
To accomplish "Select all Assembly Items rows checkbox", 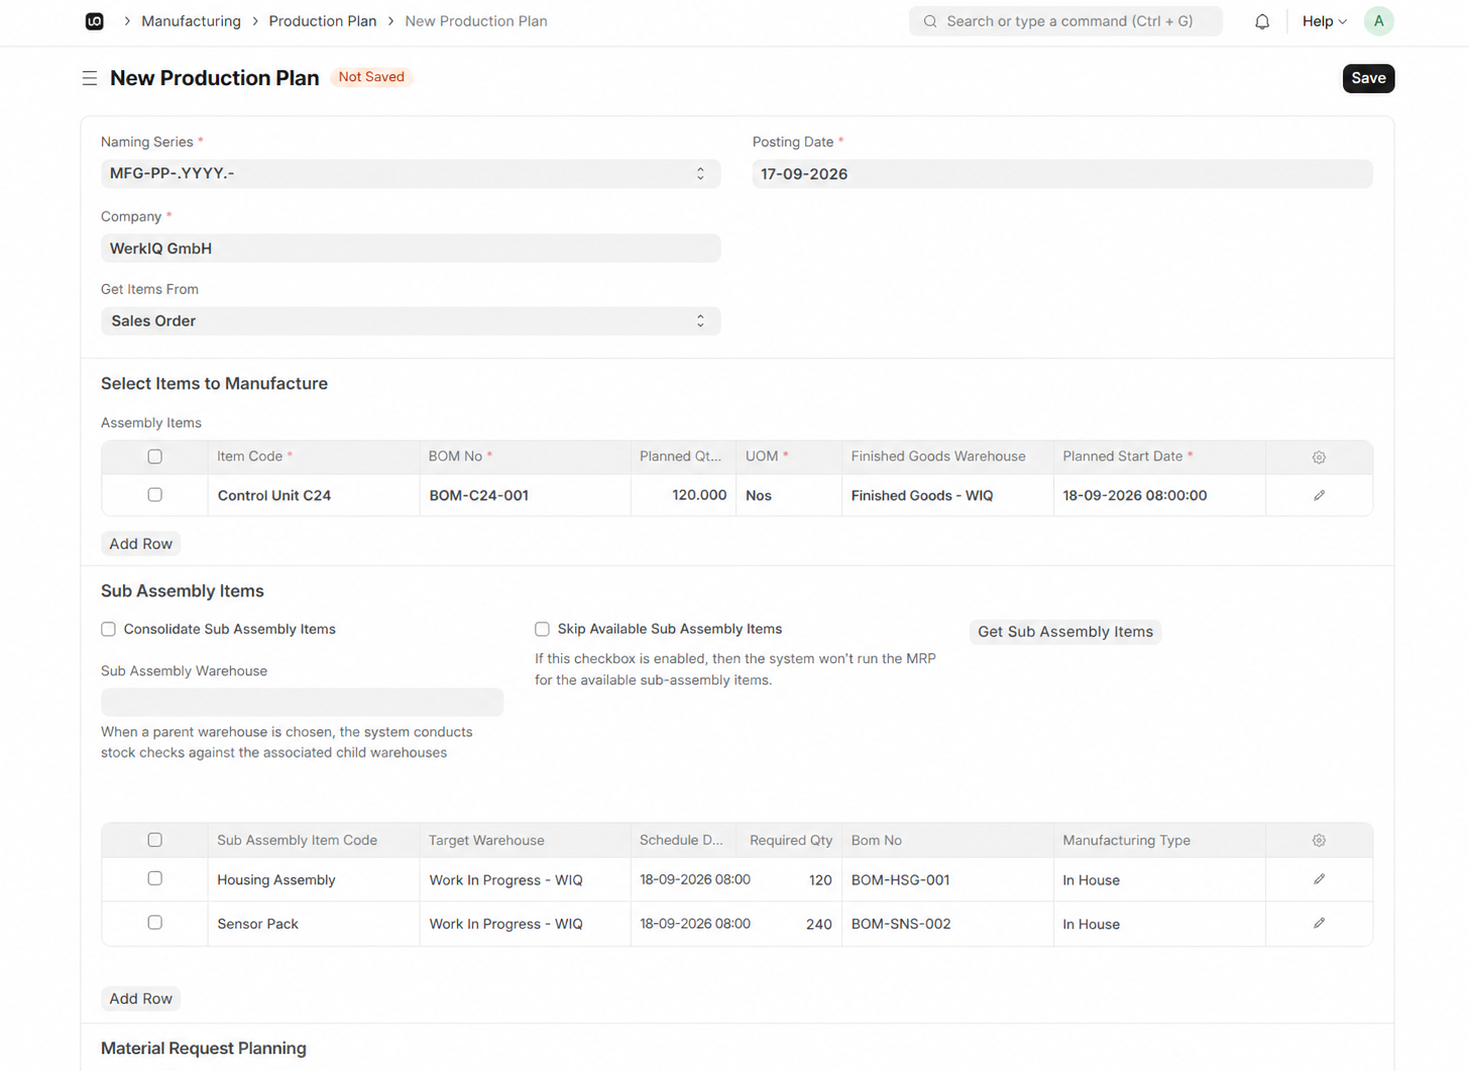I will [x=155, y=457].
